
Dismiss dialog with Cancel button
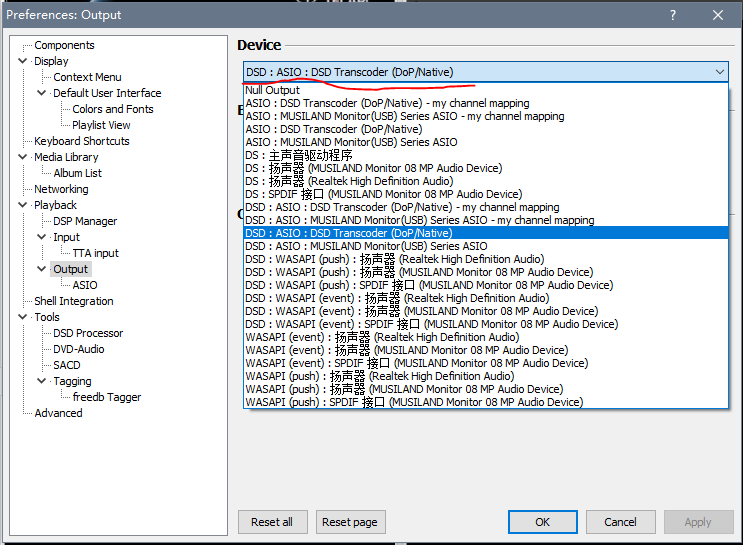(621, 522)
